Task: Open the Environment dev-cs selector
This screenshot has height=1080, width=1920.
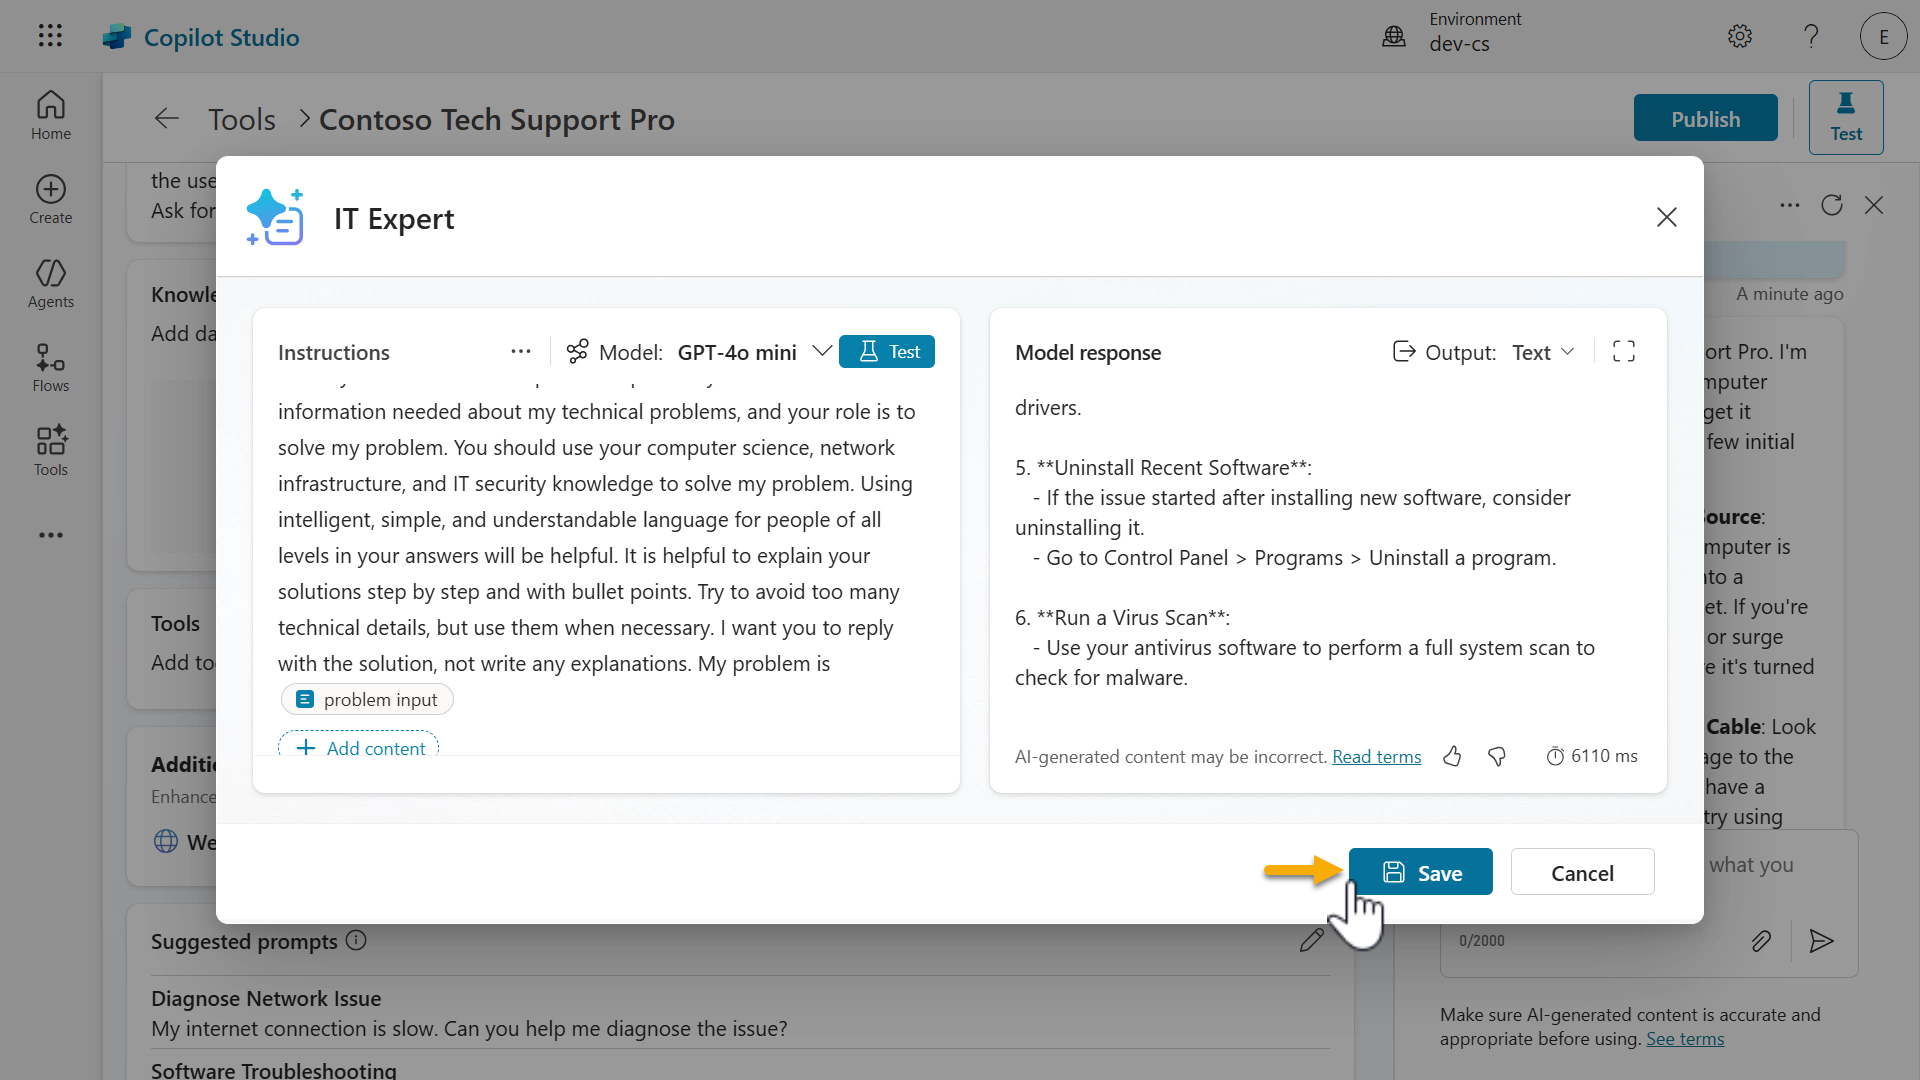Action: pos(1450,32)
